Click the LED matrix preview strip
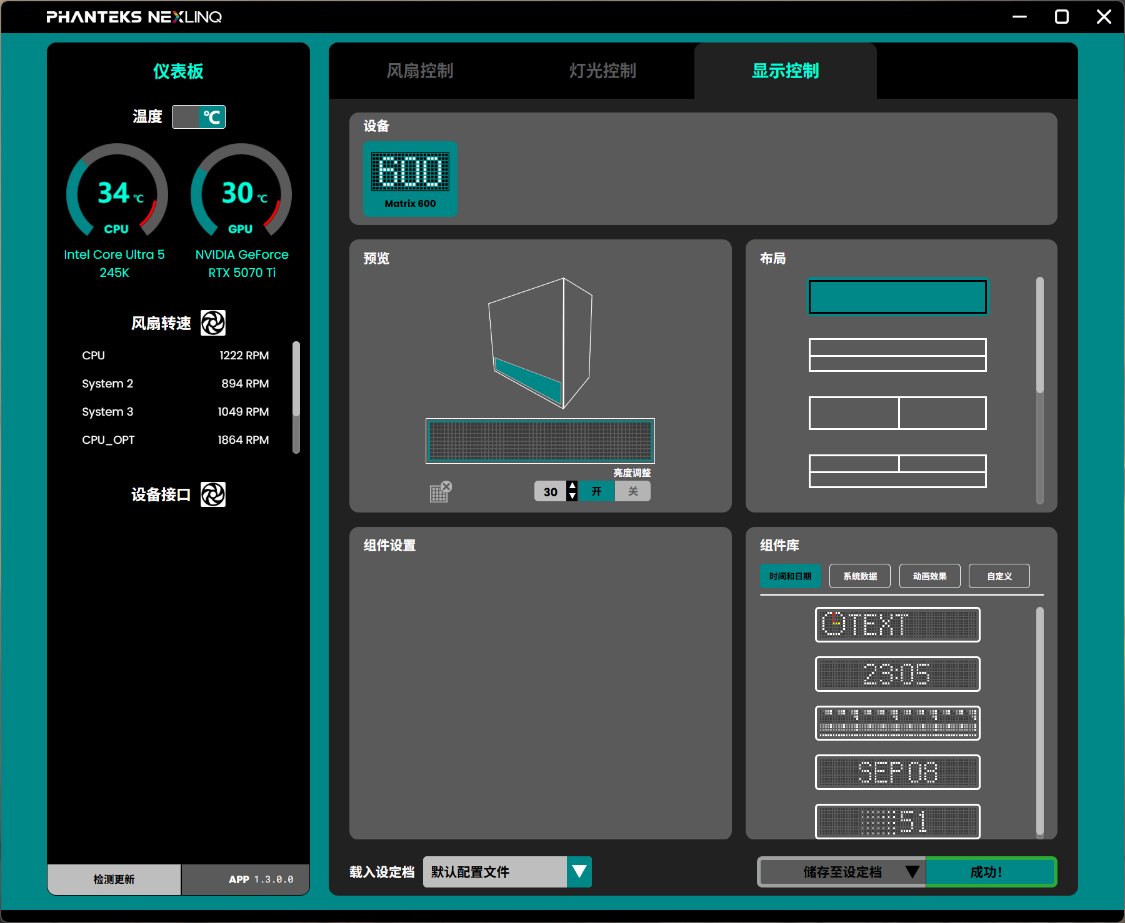Screen dimensions: 1125x923 click(x=540, y=441)
